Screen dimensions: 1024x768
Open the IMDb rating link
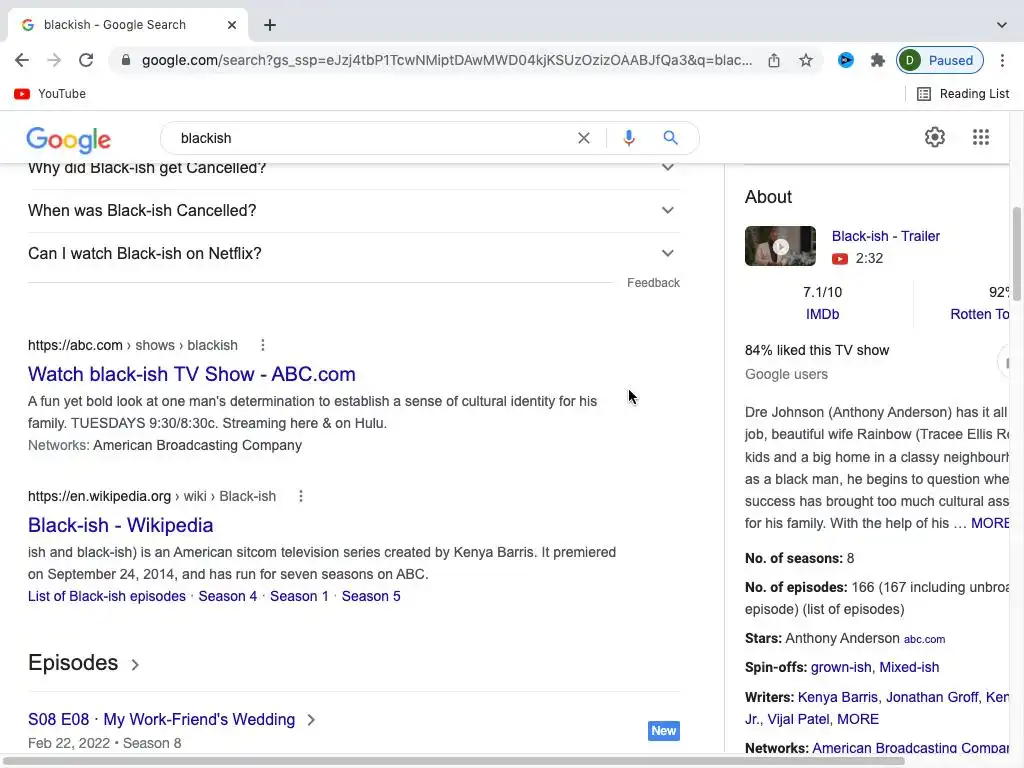point(822,315)
